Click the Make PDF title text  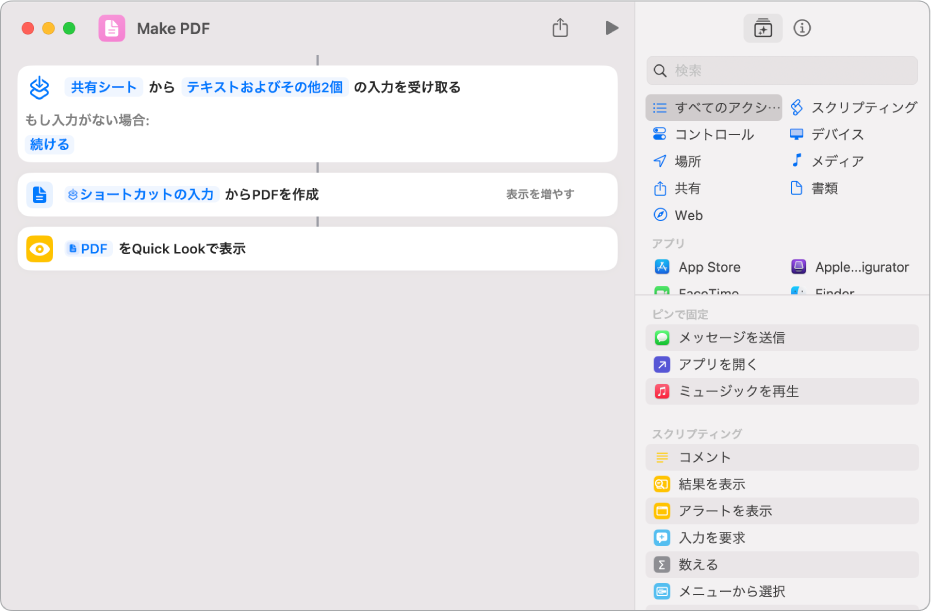(x=173, y=28)
